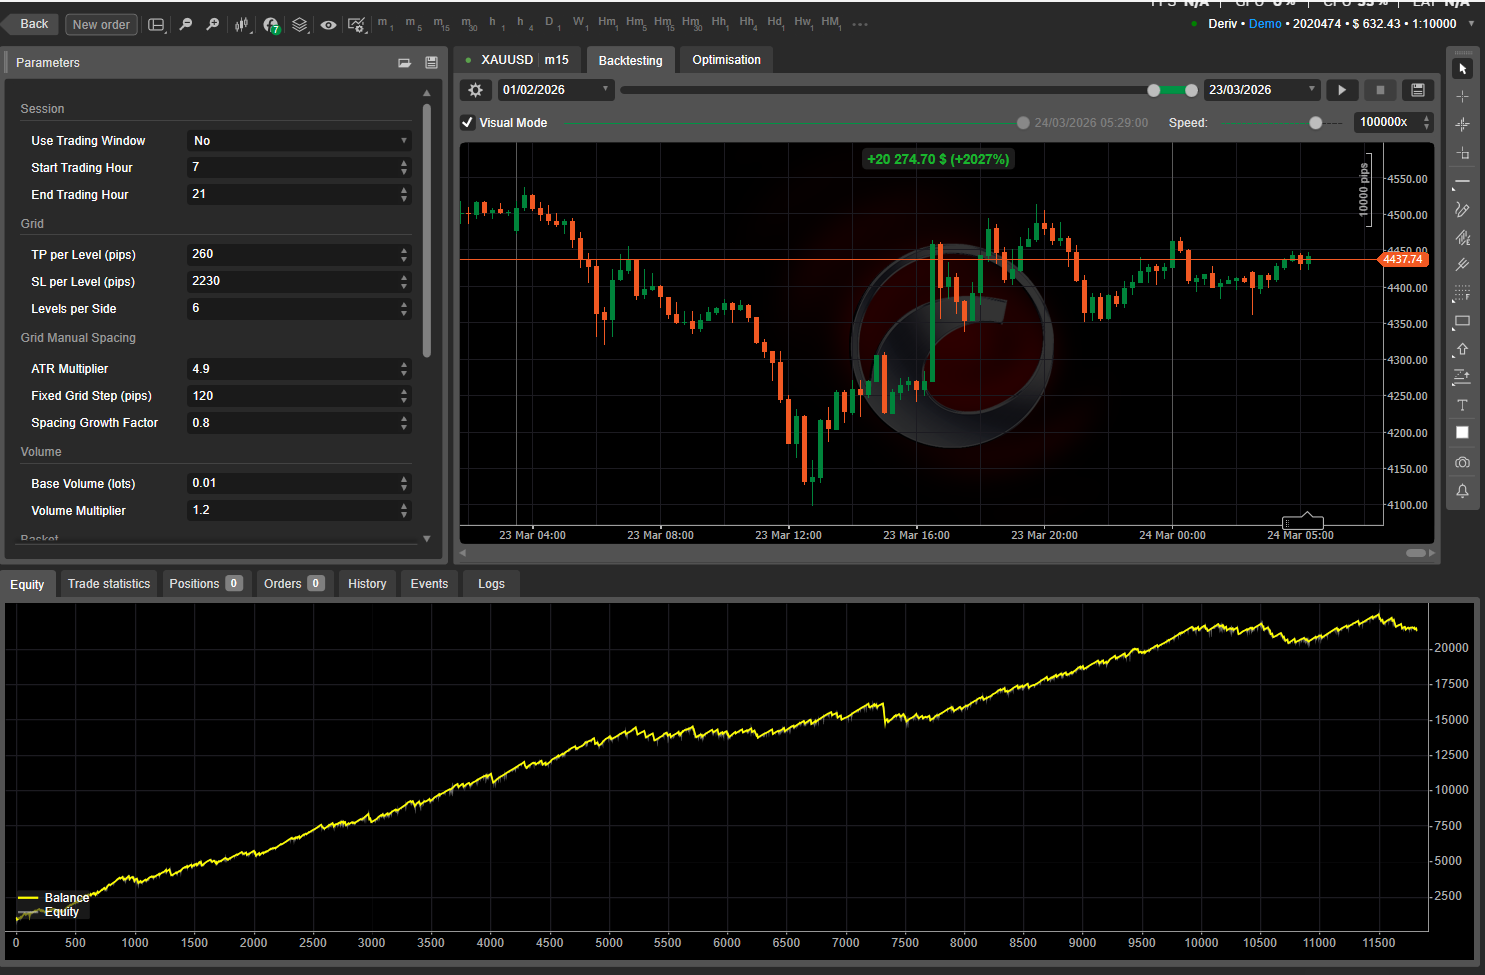The image size is (1485, 975).
Task: Pick the white color swatch in drawing toolbar
Action: click(1462, 433)
